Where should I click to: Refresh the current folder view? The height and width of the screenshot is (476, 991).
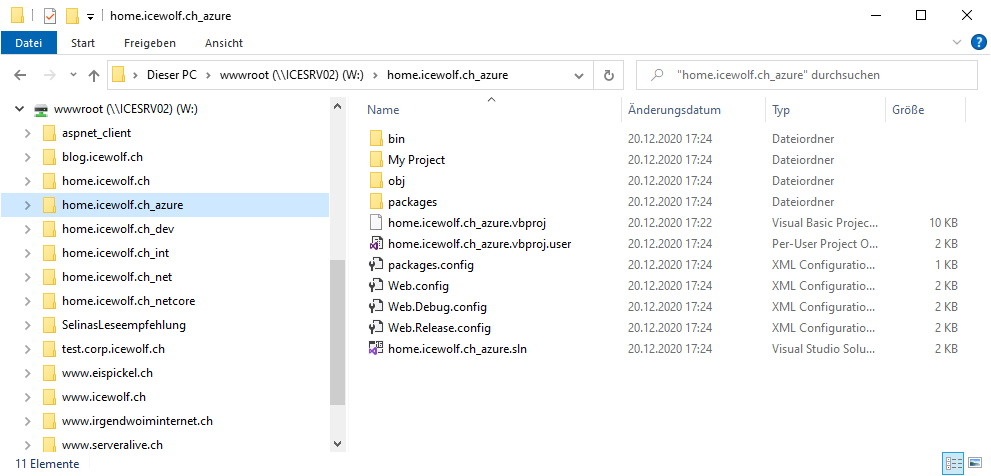609,75
